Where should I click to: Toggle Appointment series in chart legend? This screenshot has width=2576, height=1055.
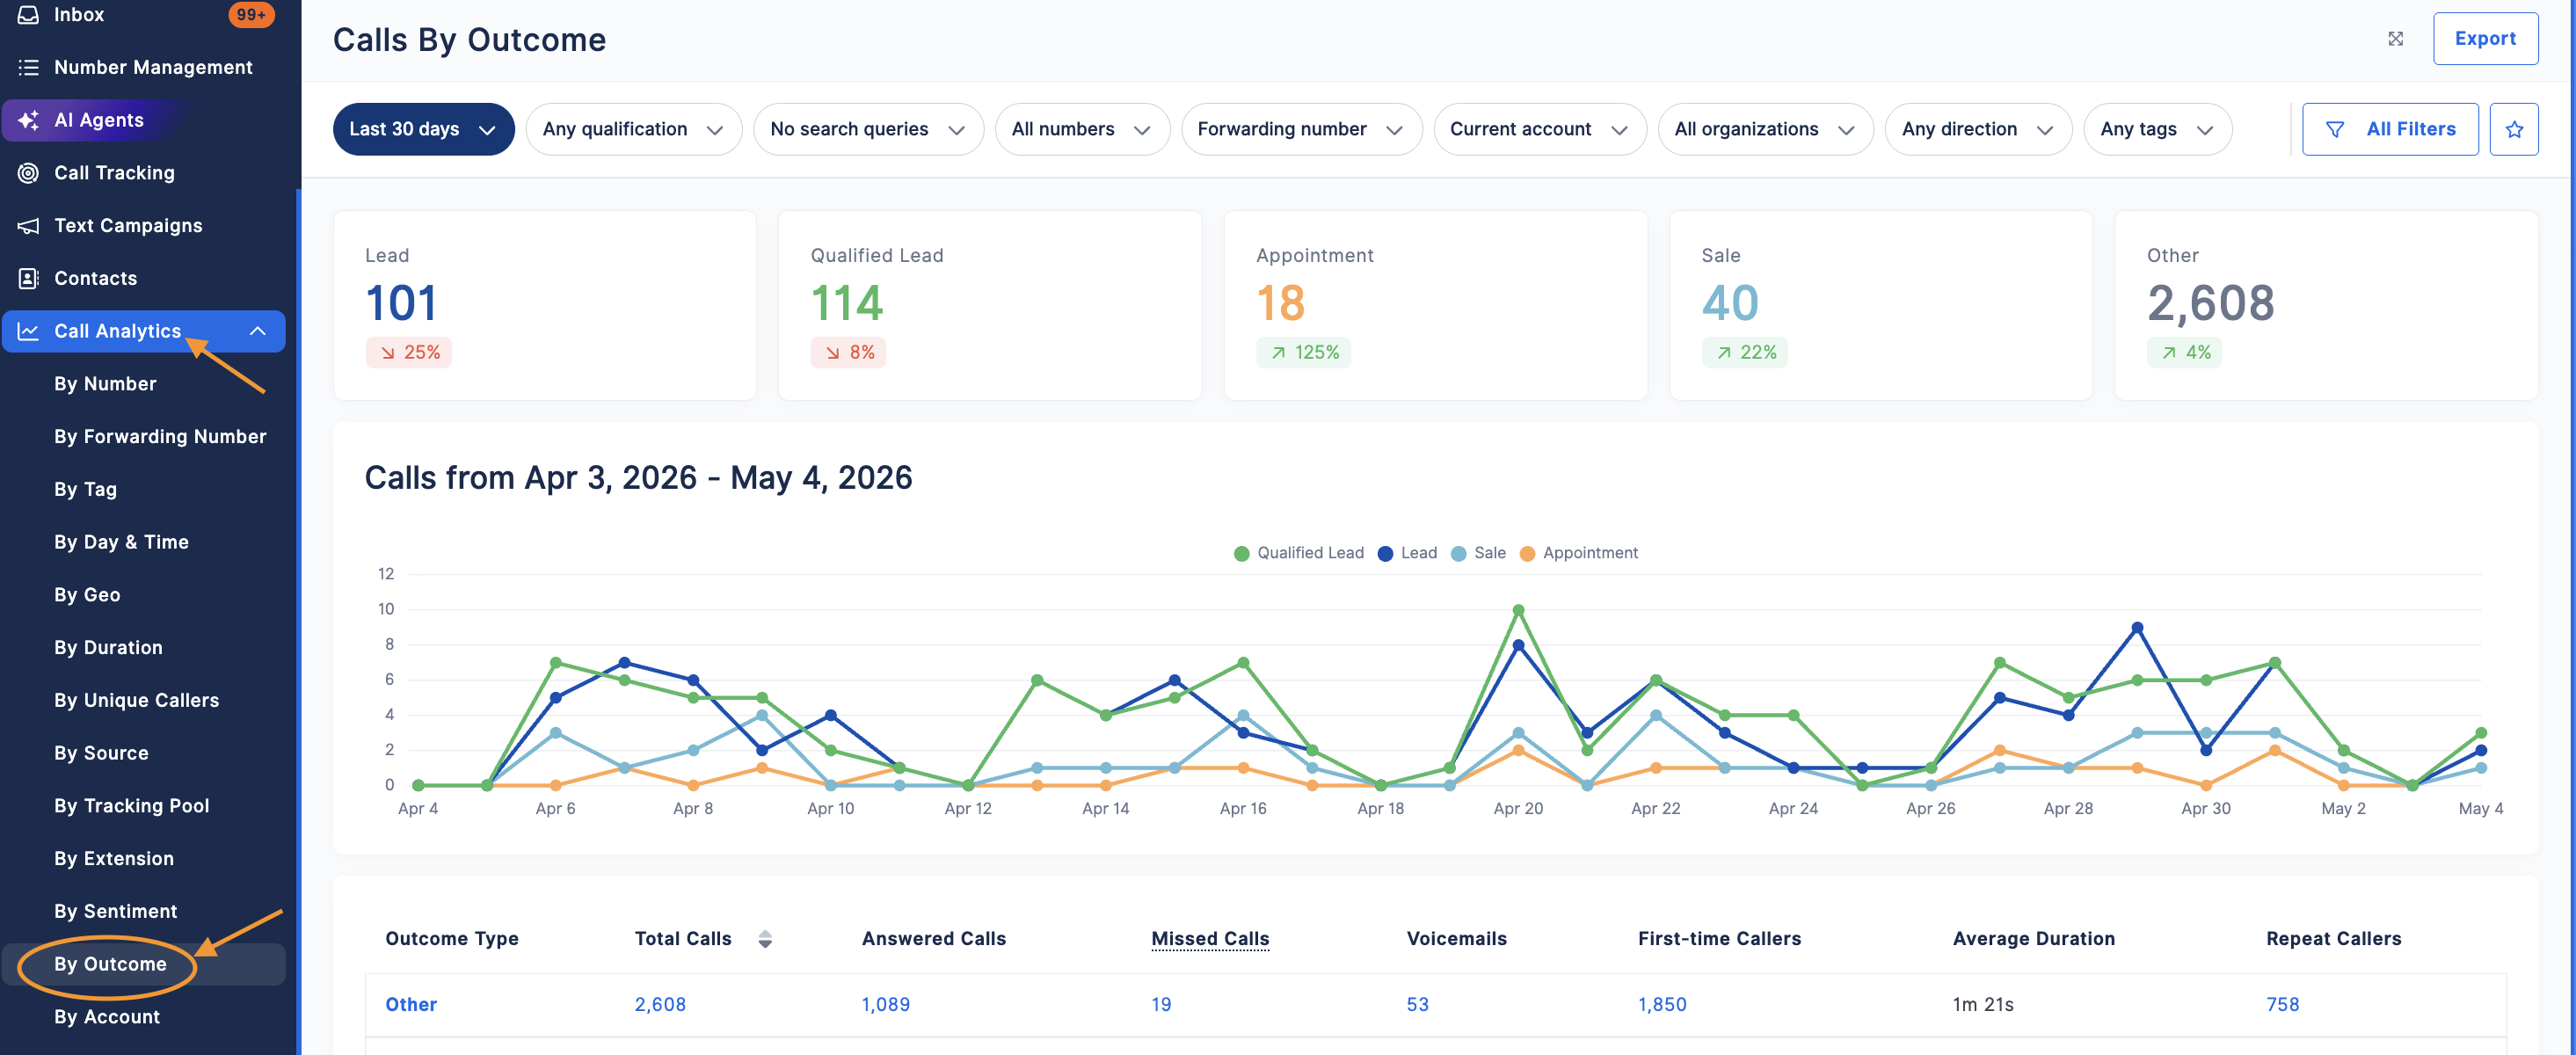[1578, 553]
